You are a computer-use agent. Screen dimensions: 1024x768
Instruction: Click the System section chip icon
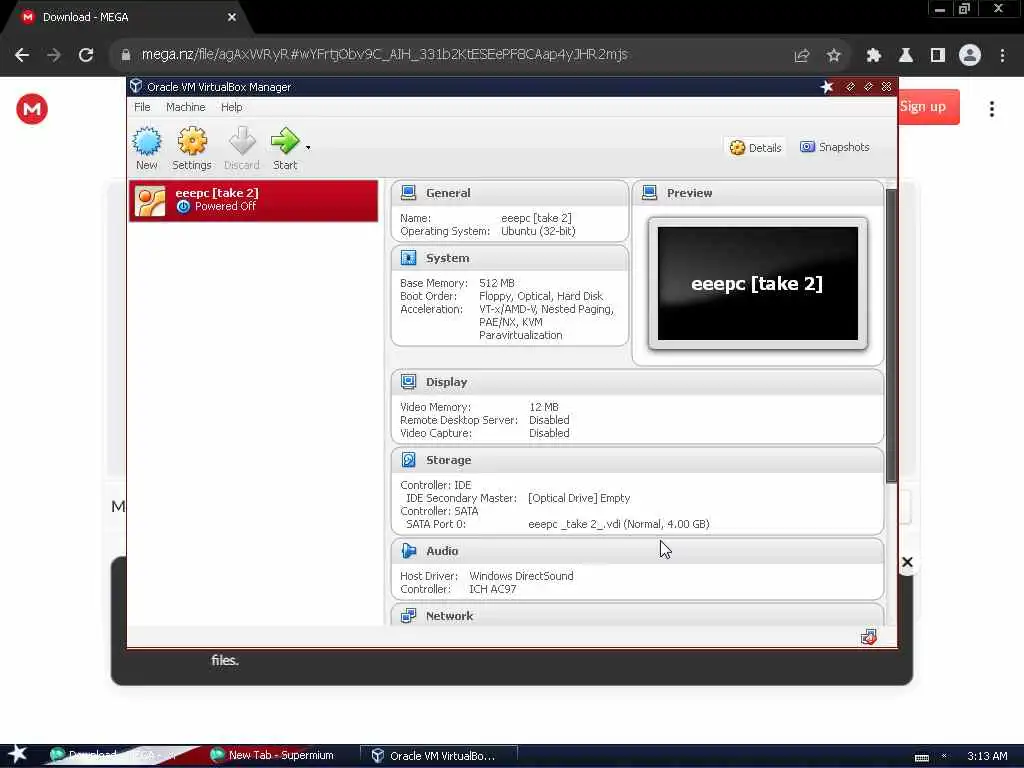point(409,258)
